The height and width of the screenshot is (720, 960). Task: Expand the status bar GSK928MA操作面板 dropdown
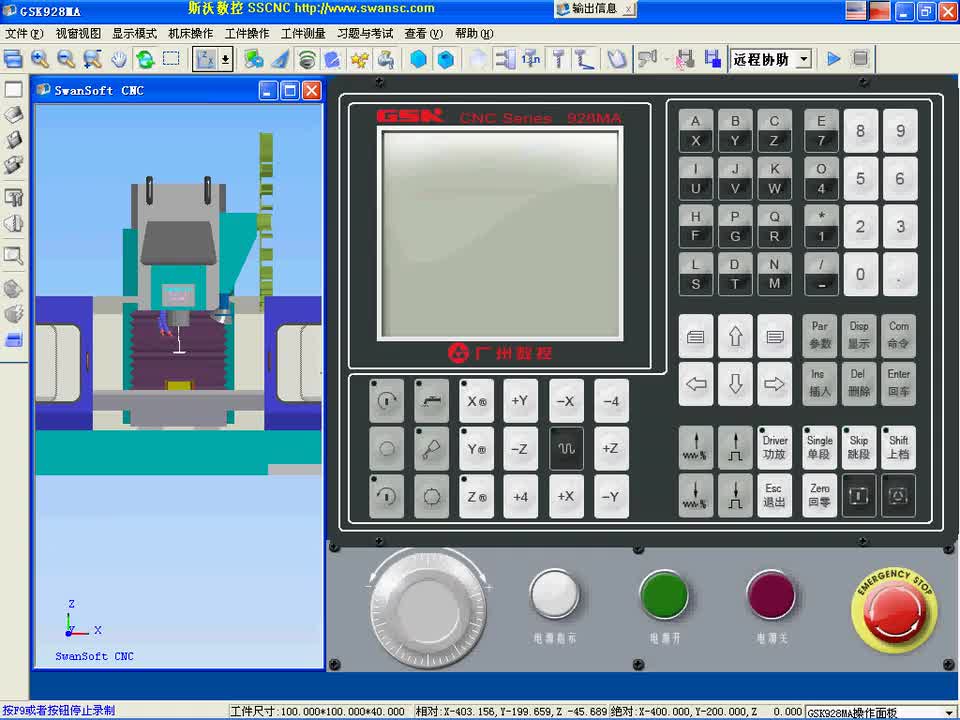pos(950,712)
